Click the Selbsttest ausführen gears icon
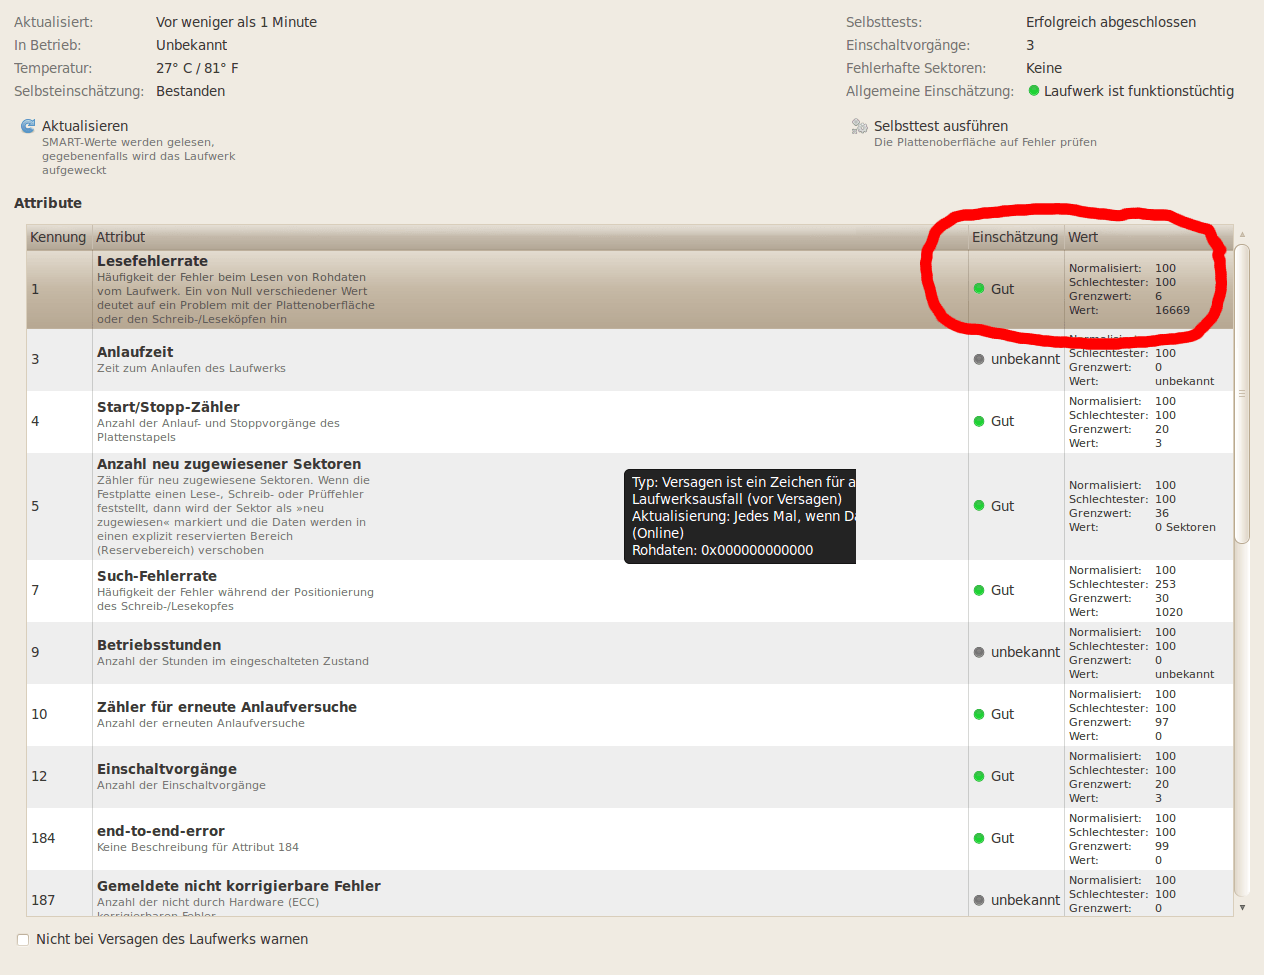1264x975 pixels. (x=859, y=126)
